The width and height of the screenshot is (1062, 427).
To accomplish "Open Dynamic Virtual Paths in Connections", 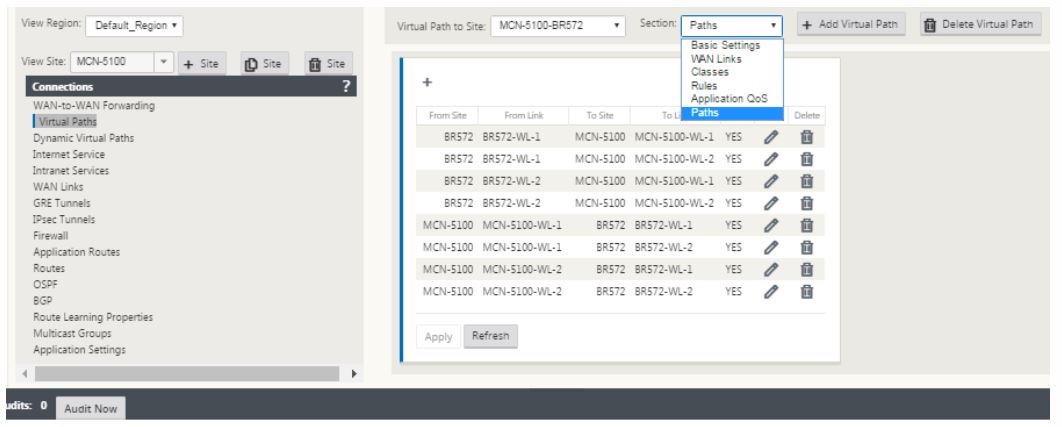I will point(83,138).
